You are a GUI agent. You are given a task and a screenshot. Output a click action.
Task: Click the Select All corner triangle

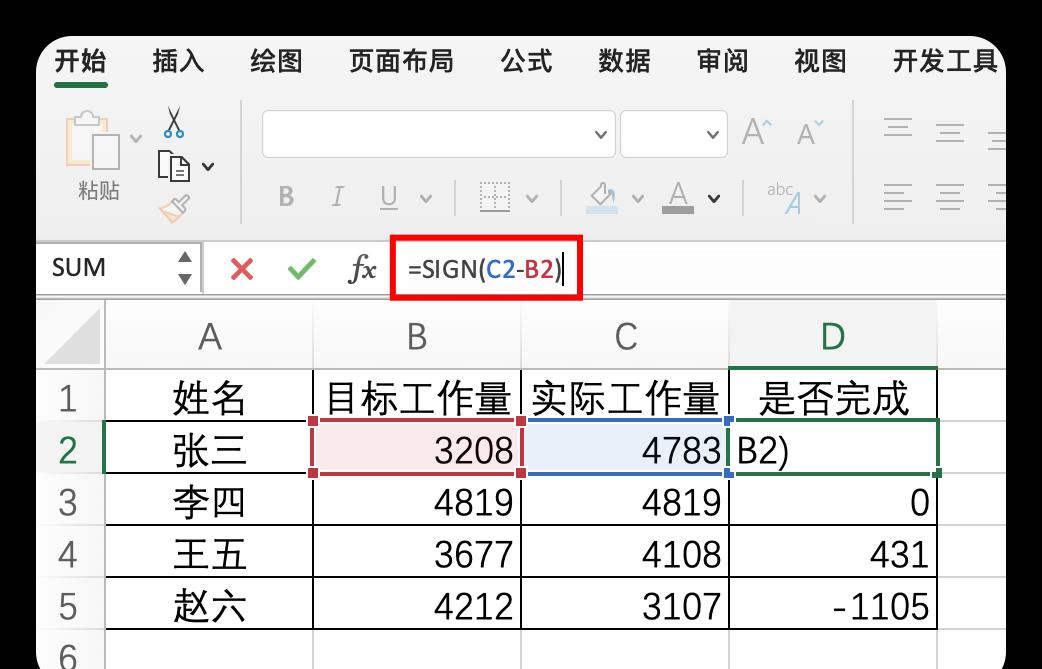pyautogui.click(x=72, y=335)
